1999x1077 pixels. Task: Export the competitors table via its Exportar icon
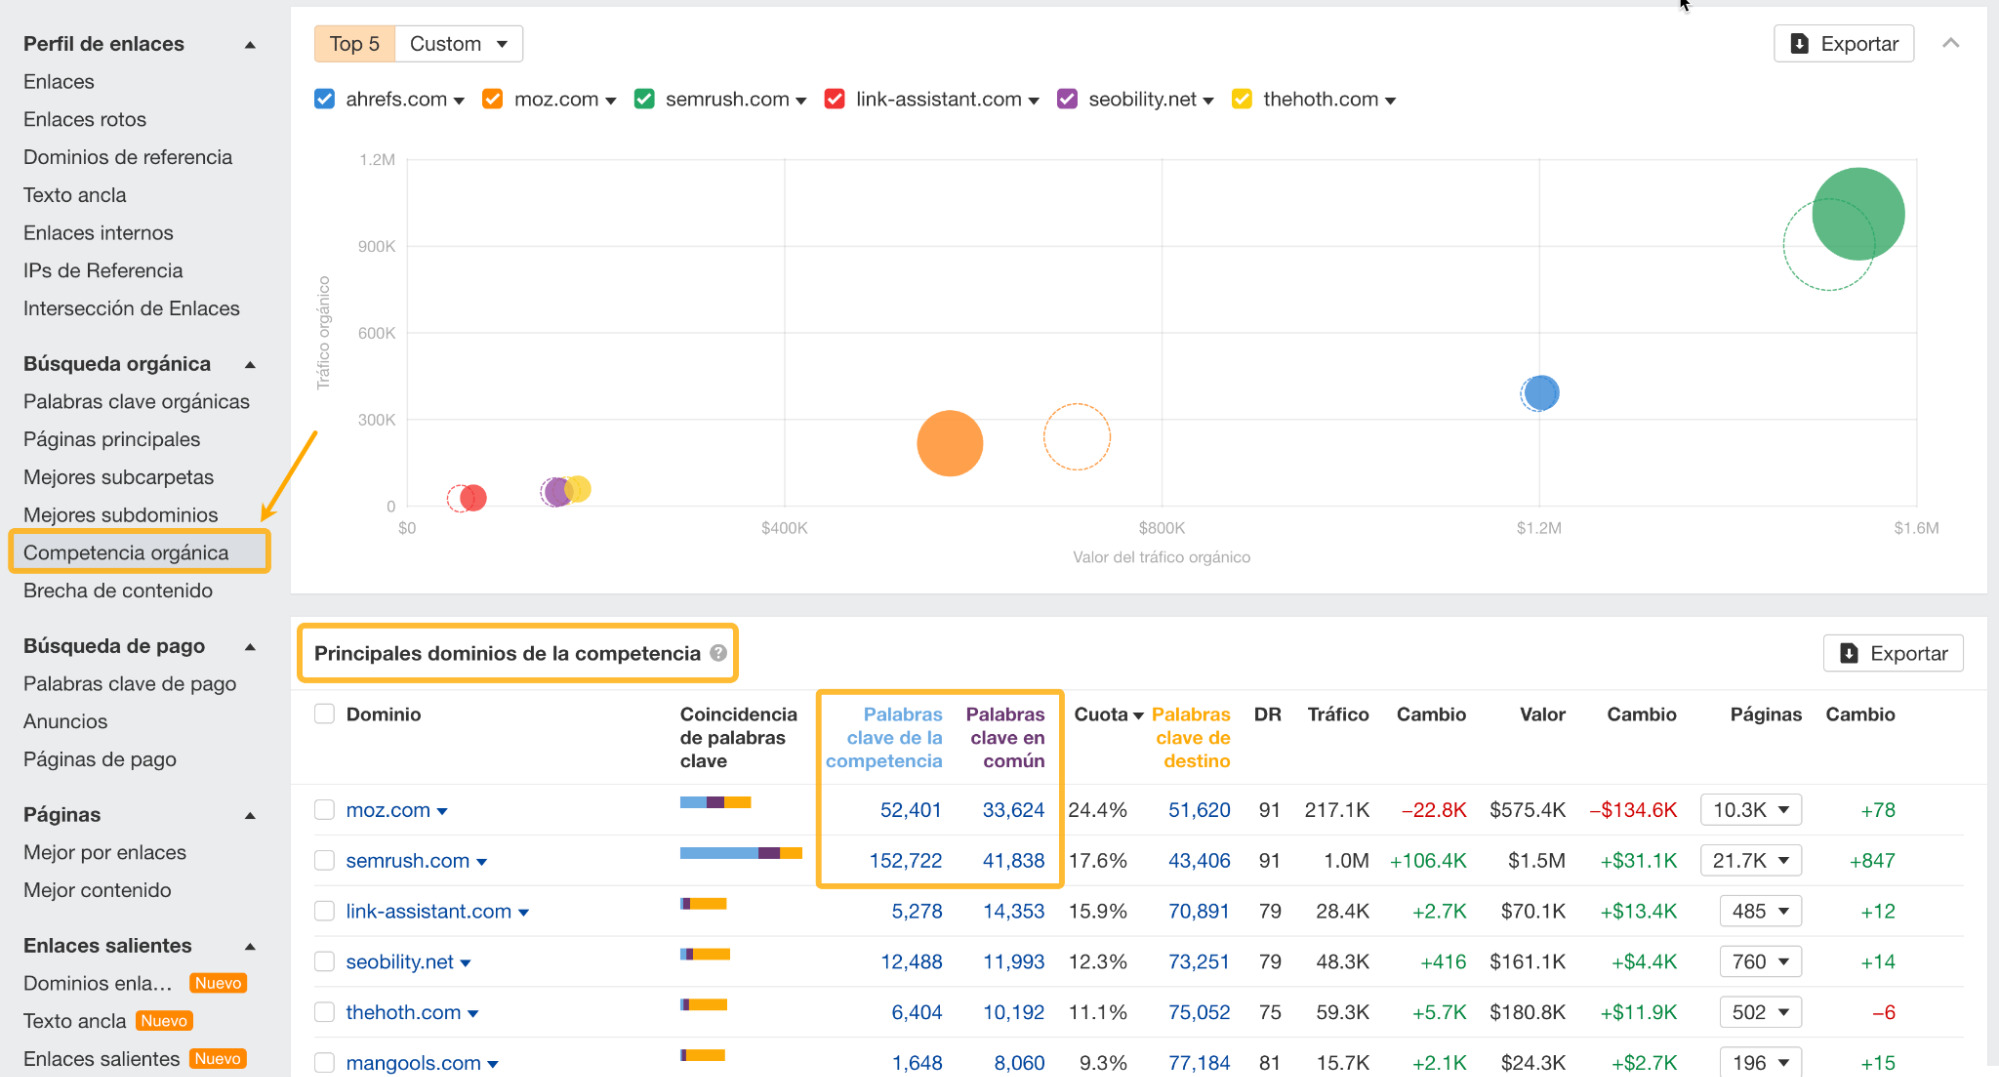[x=1850, y=652]
